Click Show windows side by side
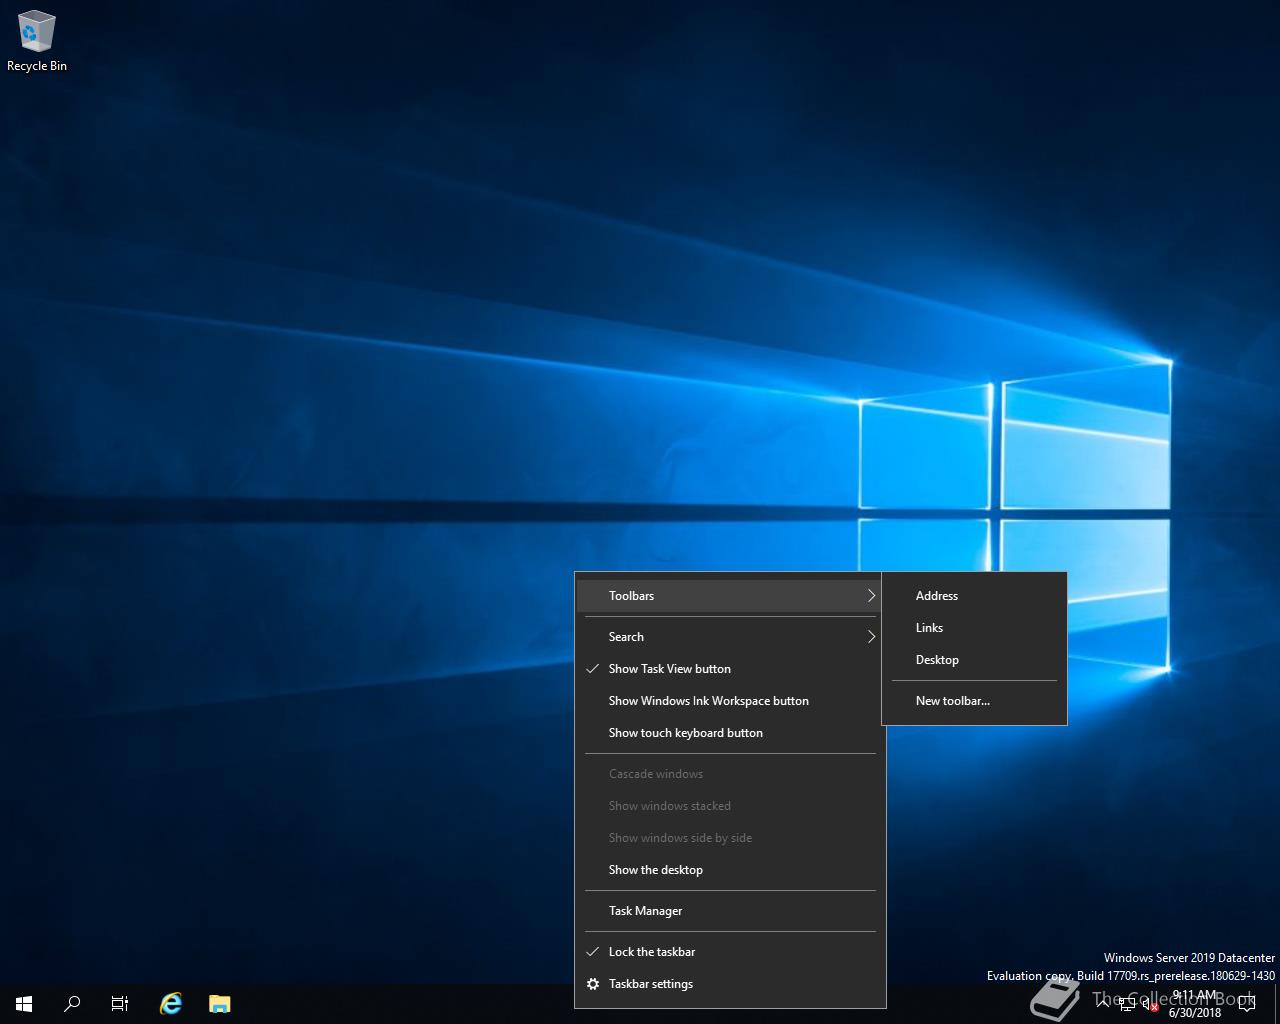Image resolution: width=1280 pixels, height=1024 pixels. pos(730,838)
